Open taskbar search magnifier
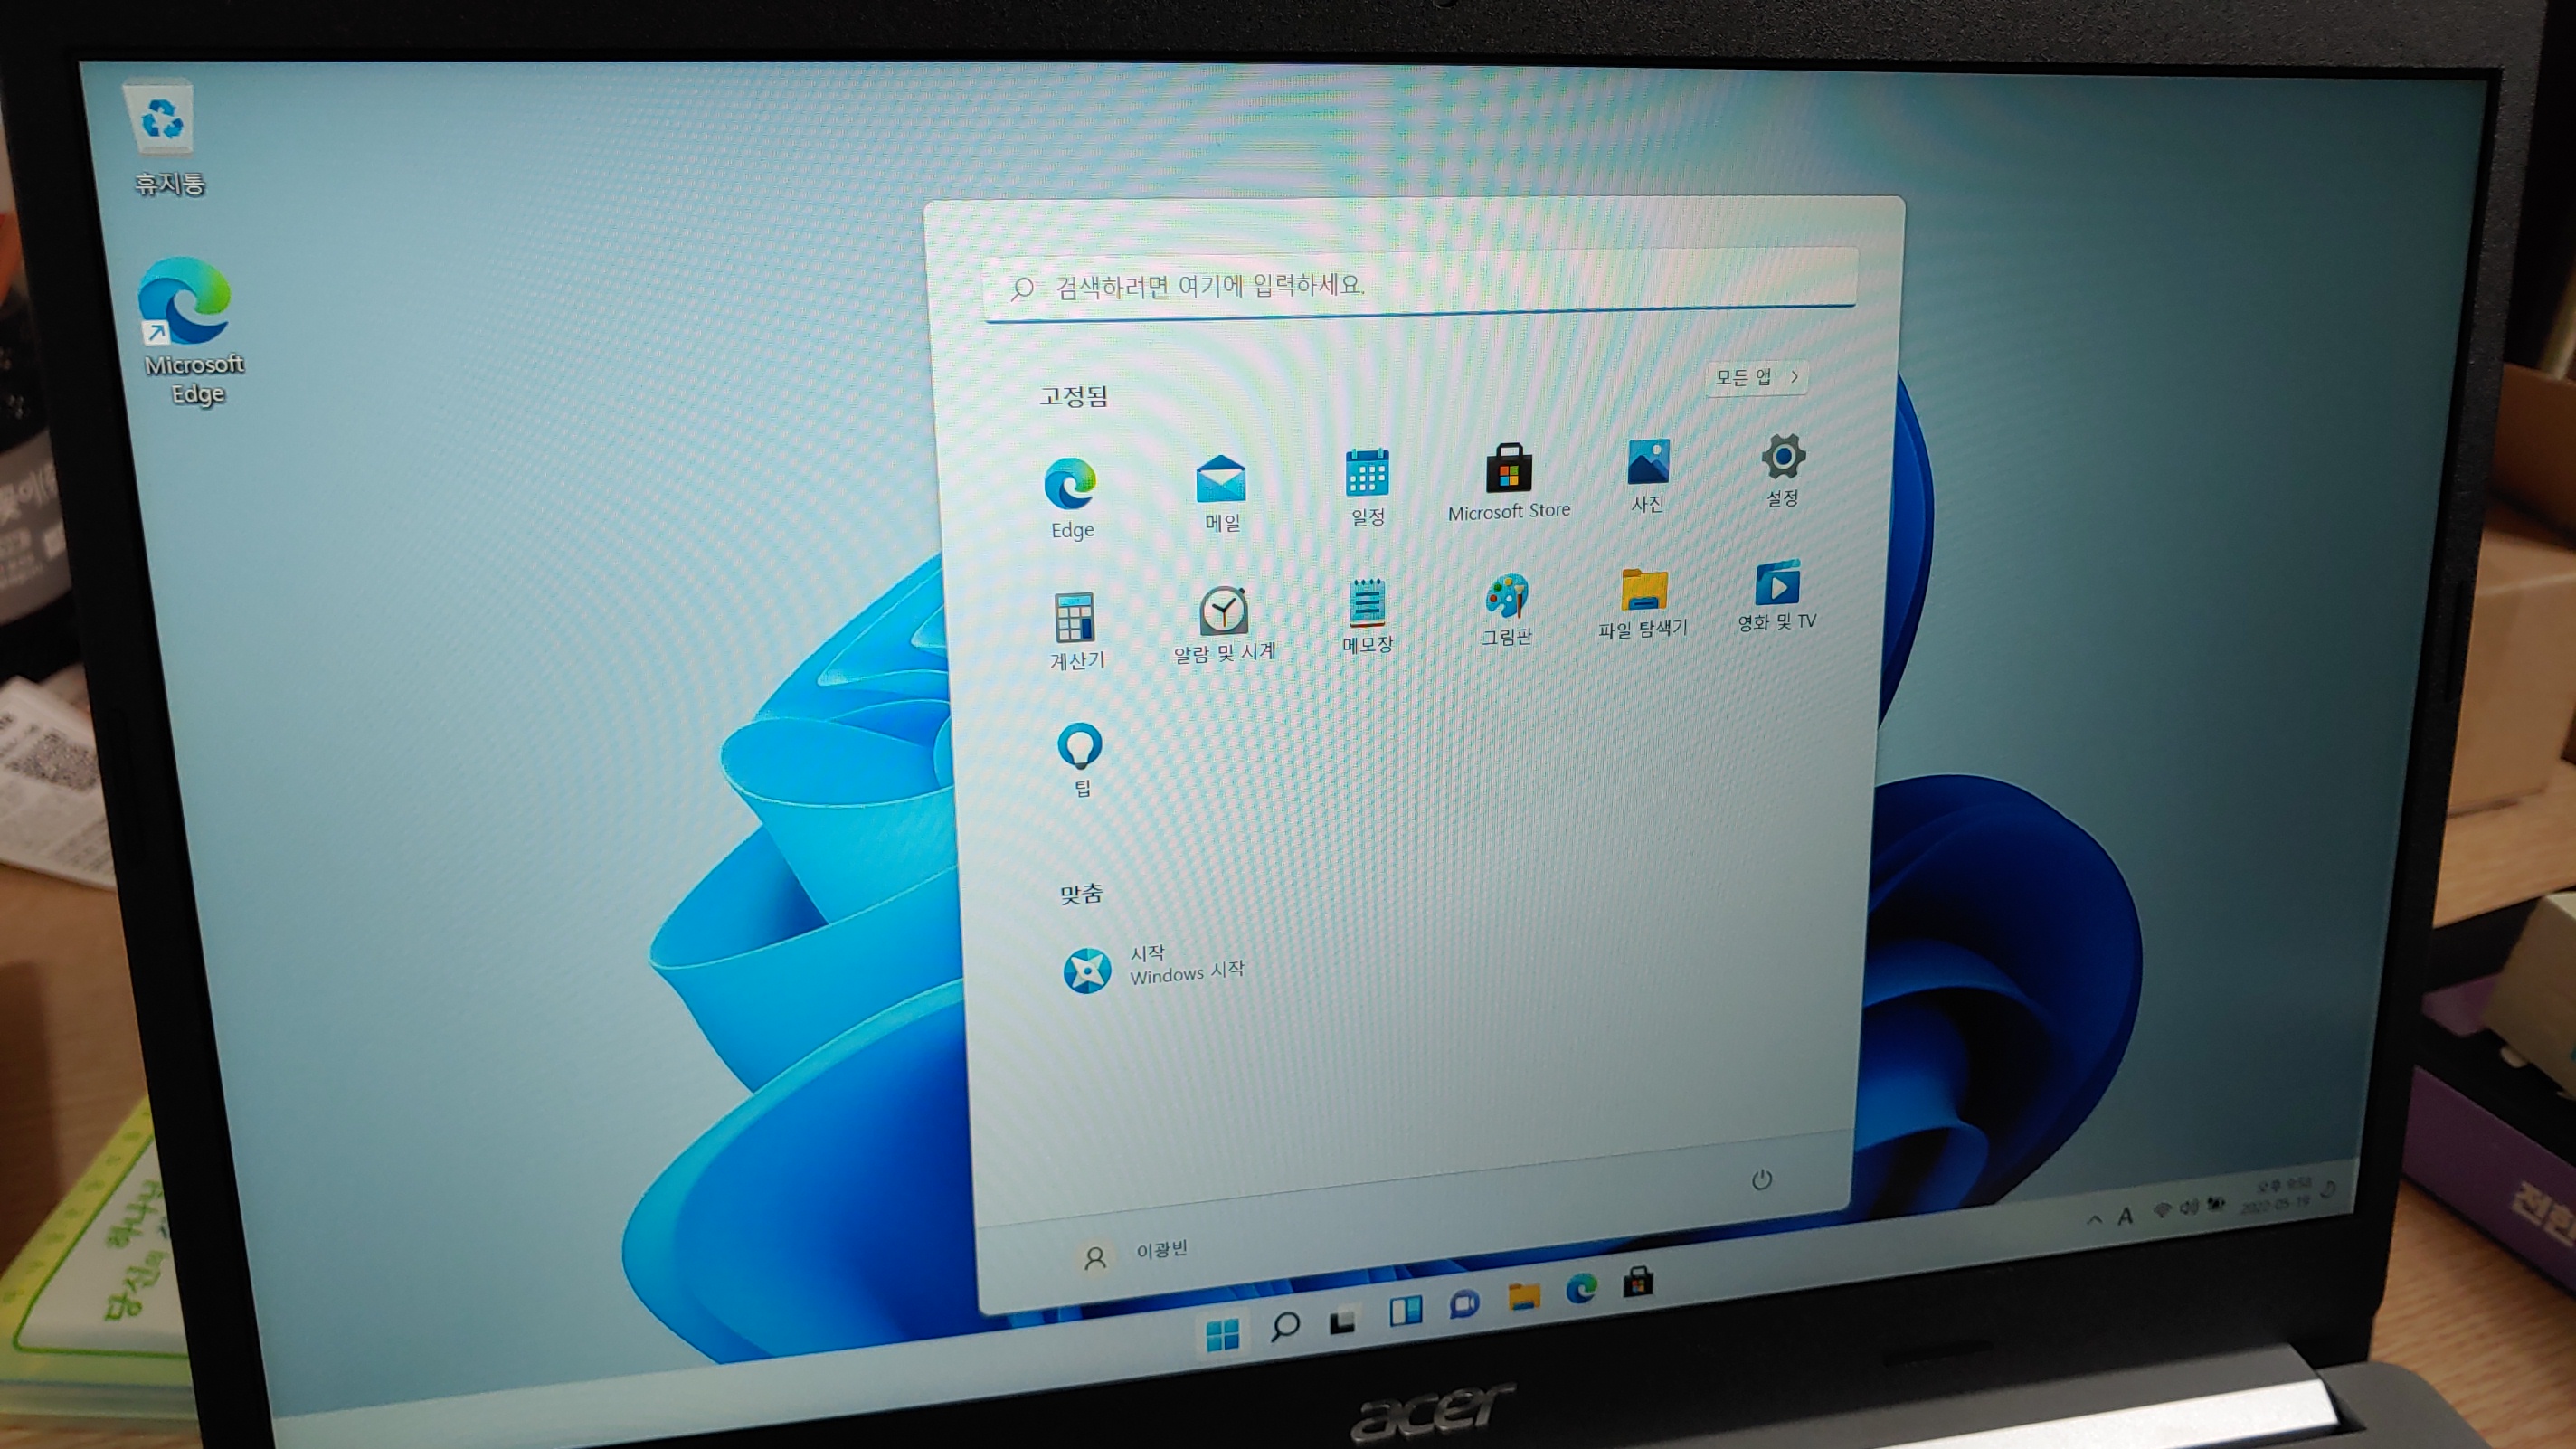2576x1449 pixels. tap(1284, 1327)
